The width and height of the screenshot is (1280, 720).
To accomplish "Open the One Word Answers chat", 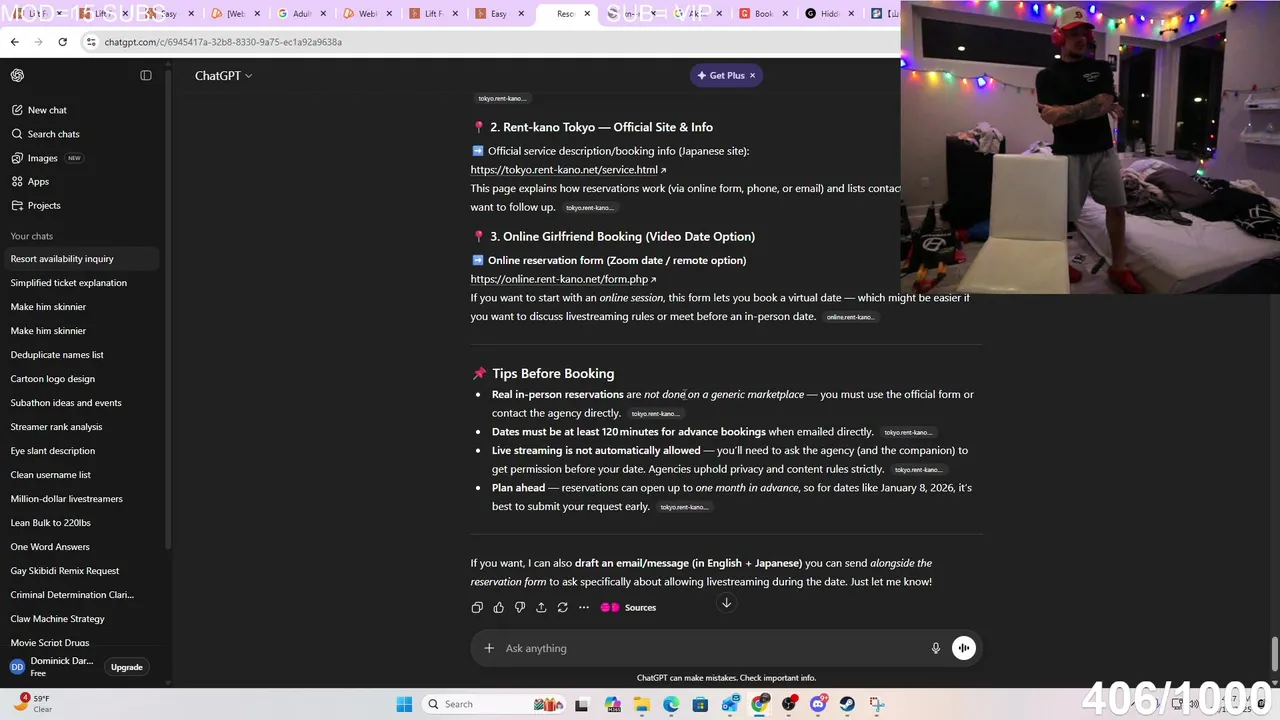I will click(x=82, y=547).
